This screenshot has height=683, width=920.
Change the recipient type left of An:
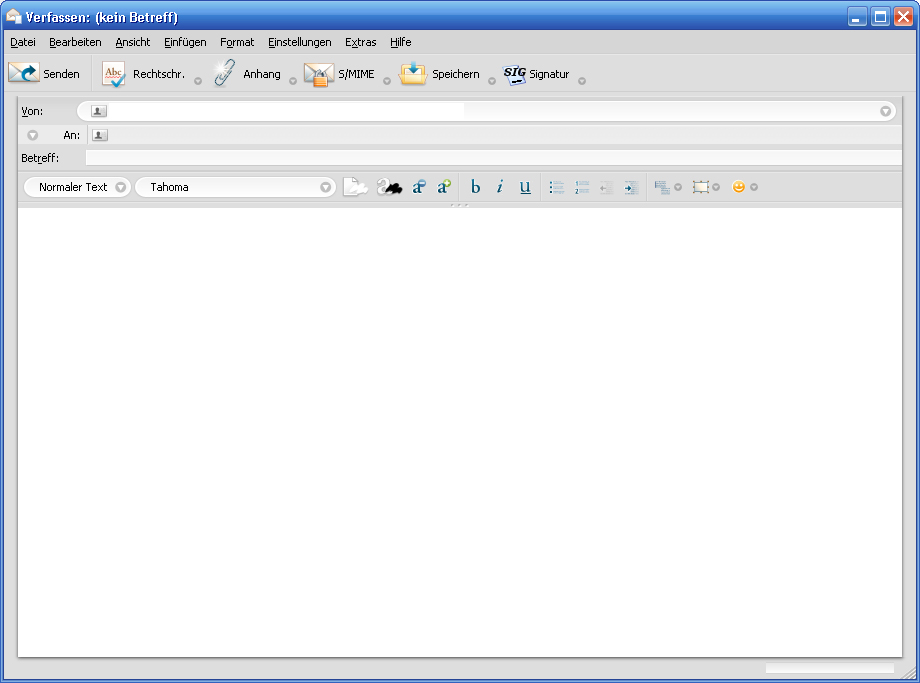point(33,136)
